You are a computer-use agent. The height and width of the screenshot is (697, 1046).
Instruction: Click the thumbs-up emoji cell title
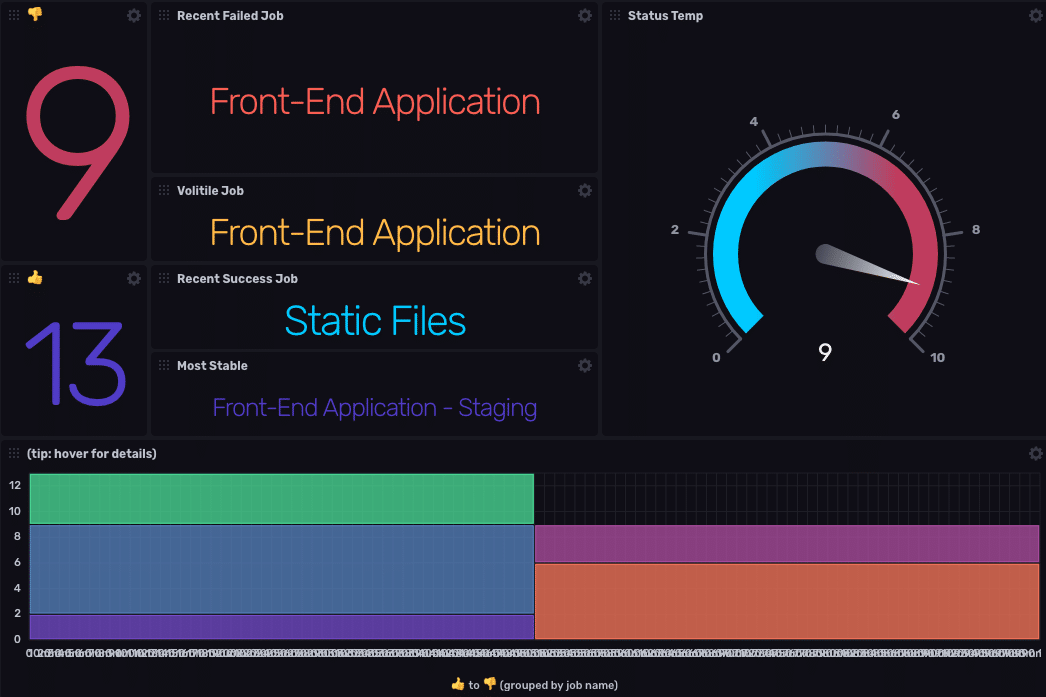[x=35, y=277]
